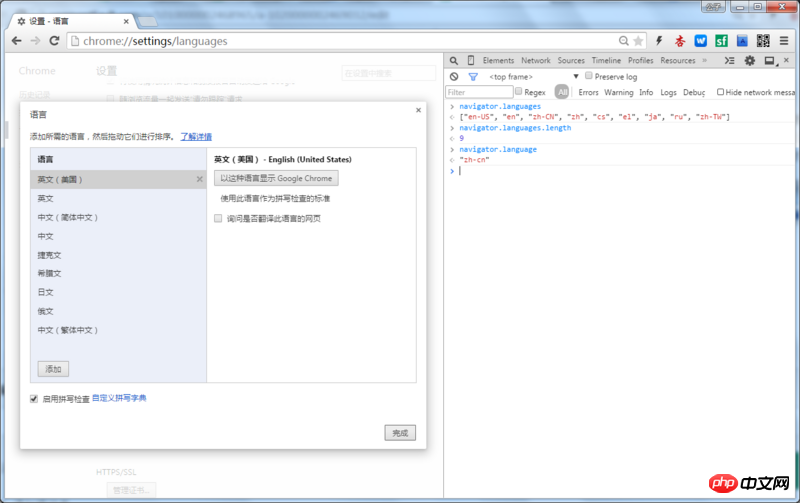Image resolution: width=800 pixels, height=503 pixels.
Task: Click 以这种语言显示 Google Chrome button
Action: click(x=276, y=178)
